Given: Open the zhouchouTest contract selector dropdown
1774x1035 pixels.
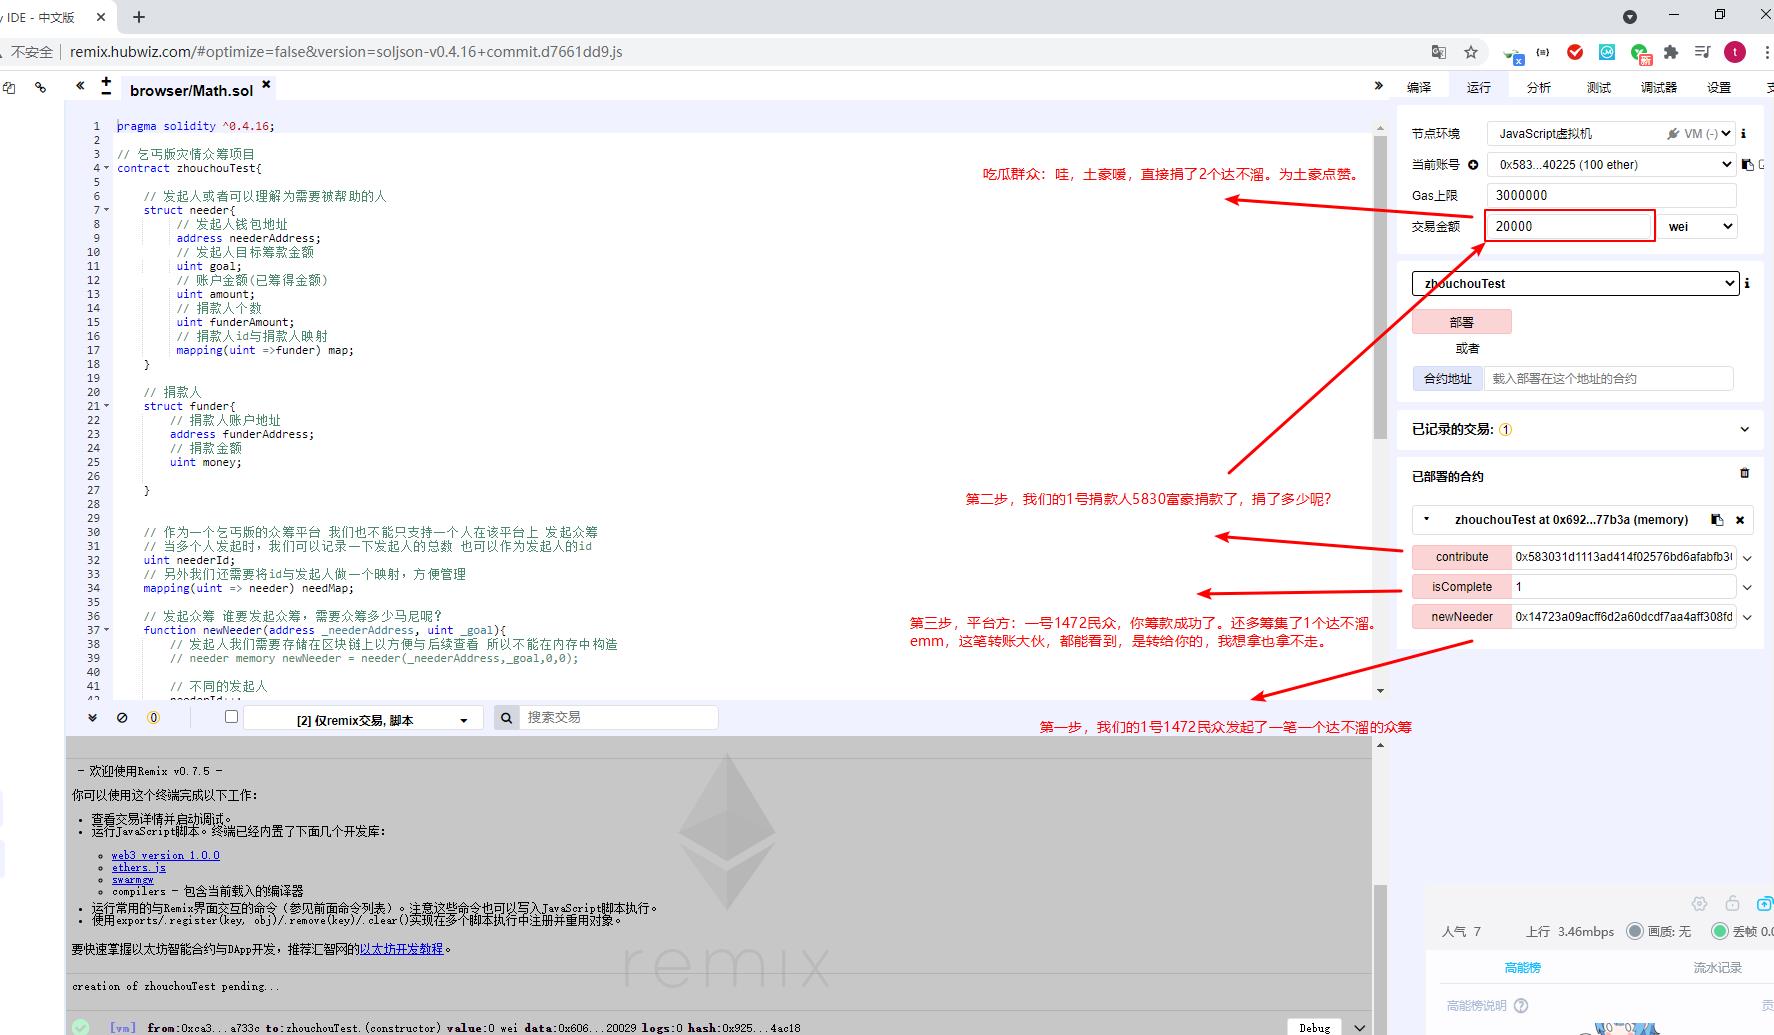Looking at the screenshot, I should (1575, 283).
